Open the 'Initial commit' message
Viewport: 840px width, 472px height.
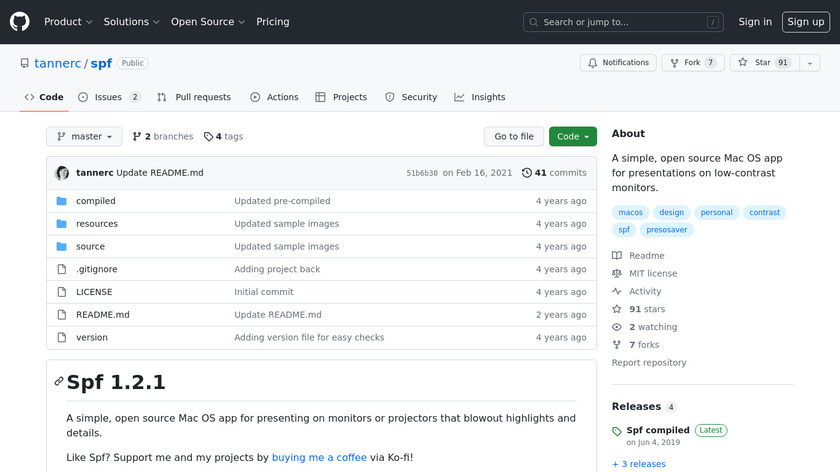coord(264,292)
